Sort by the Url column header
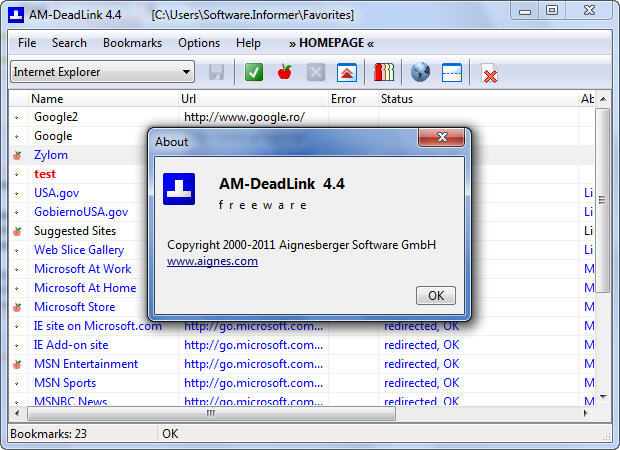Screen dimensions: 620x450 [x=254, y=99]
